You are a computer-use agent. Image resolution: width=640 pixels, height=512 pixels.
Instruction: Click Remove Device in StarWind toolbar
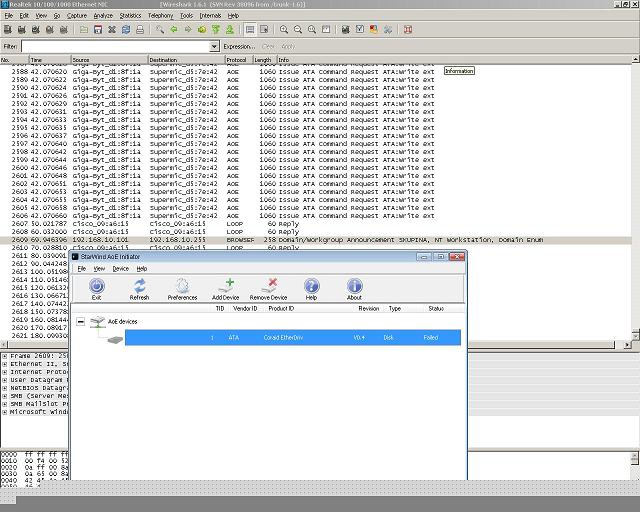(x=268, y=289)
